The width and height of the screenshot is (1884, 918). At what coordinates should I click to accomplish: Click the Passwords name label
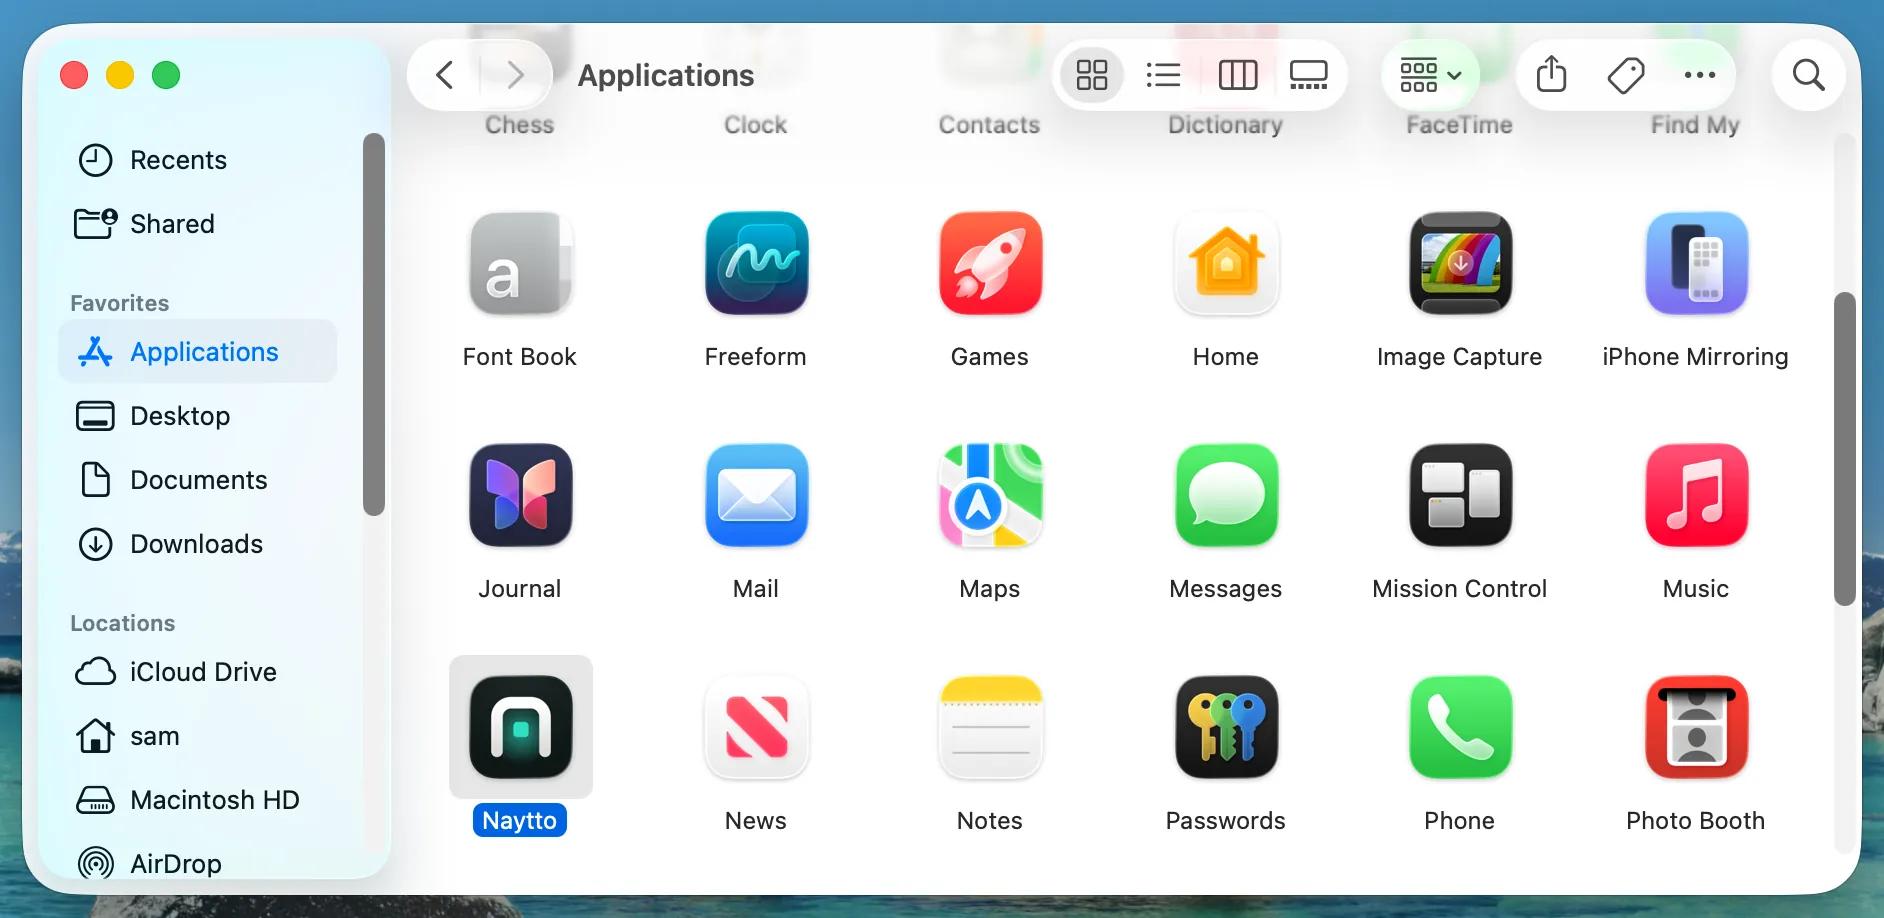pos(1226,821)
